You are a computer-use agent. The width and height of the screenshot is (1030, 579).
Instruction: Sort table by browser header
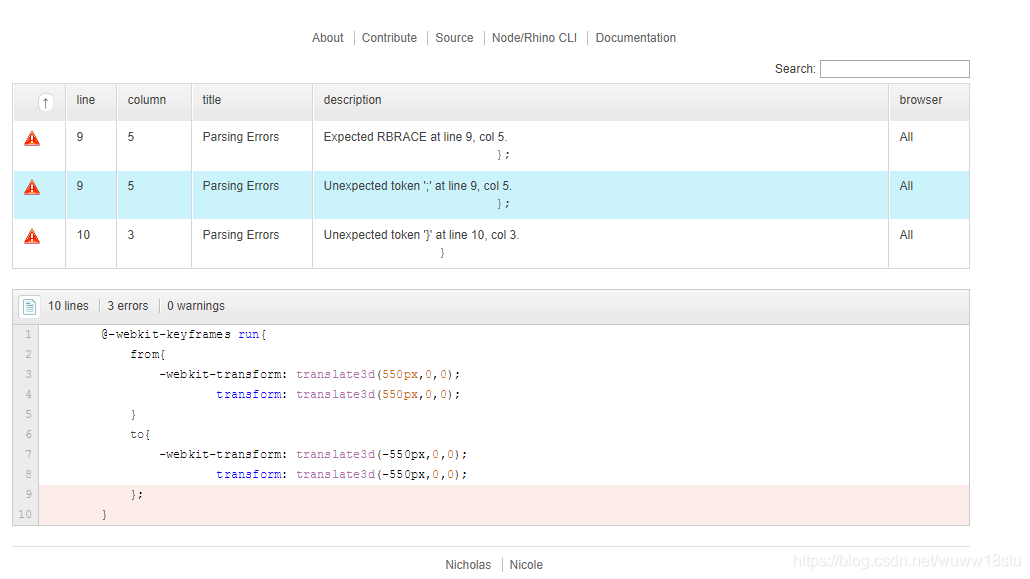[920, 100]
